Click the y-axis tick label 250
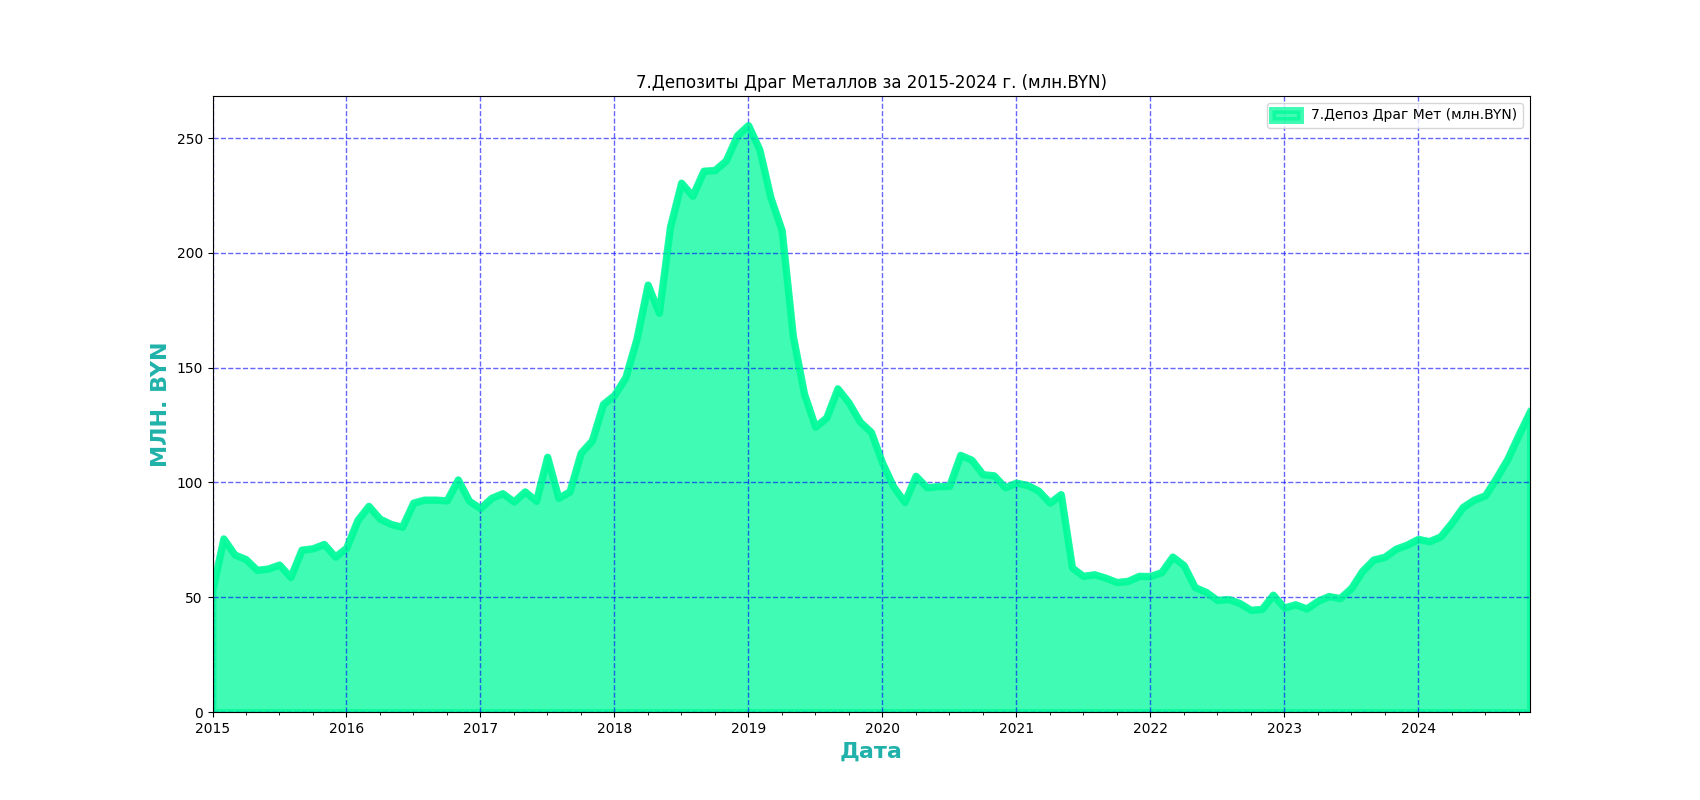The width and height of the screenshot is (1700, 800). tap(190, 139)
